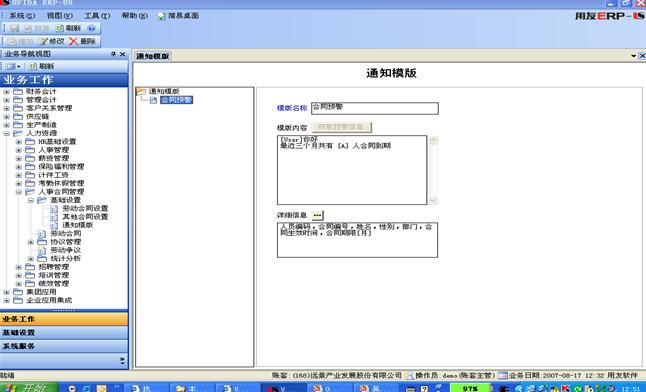Expand the 财务会计 tree node

(7, 92)
